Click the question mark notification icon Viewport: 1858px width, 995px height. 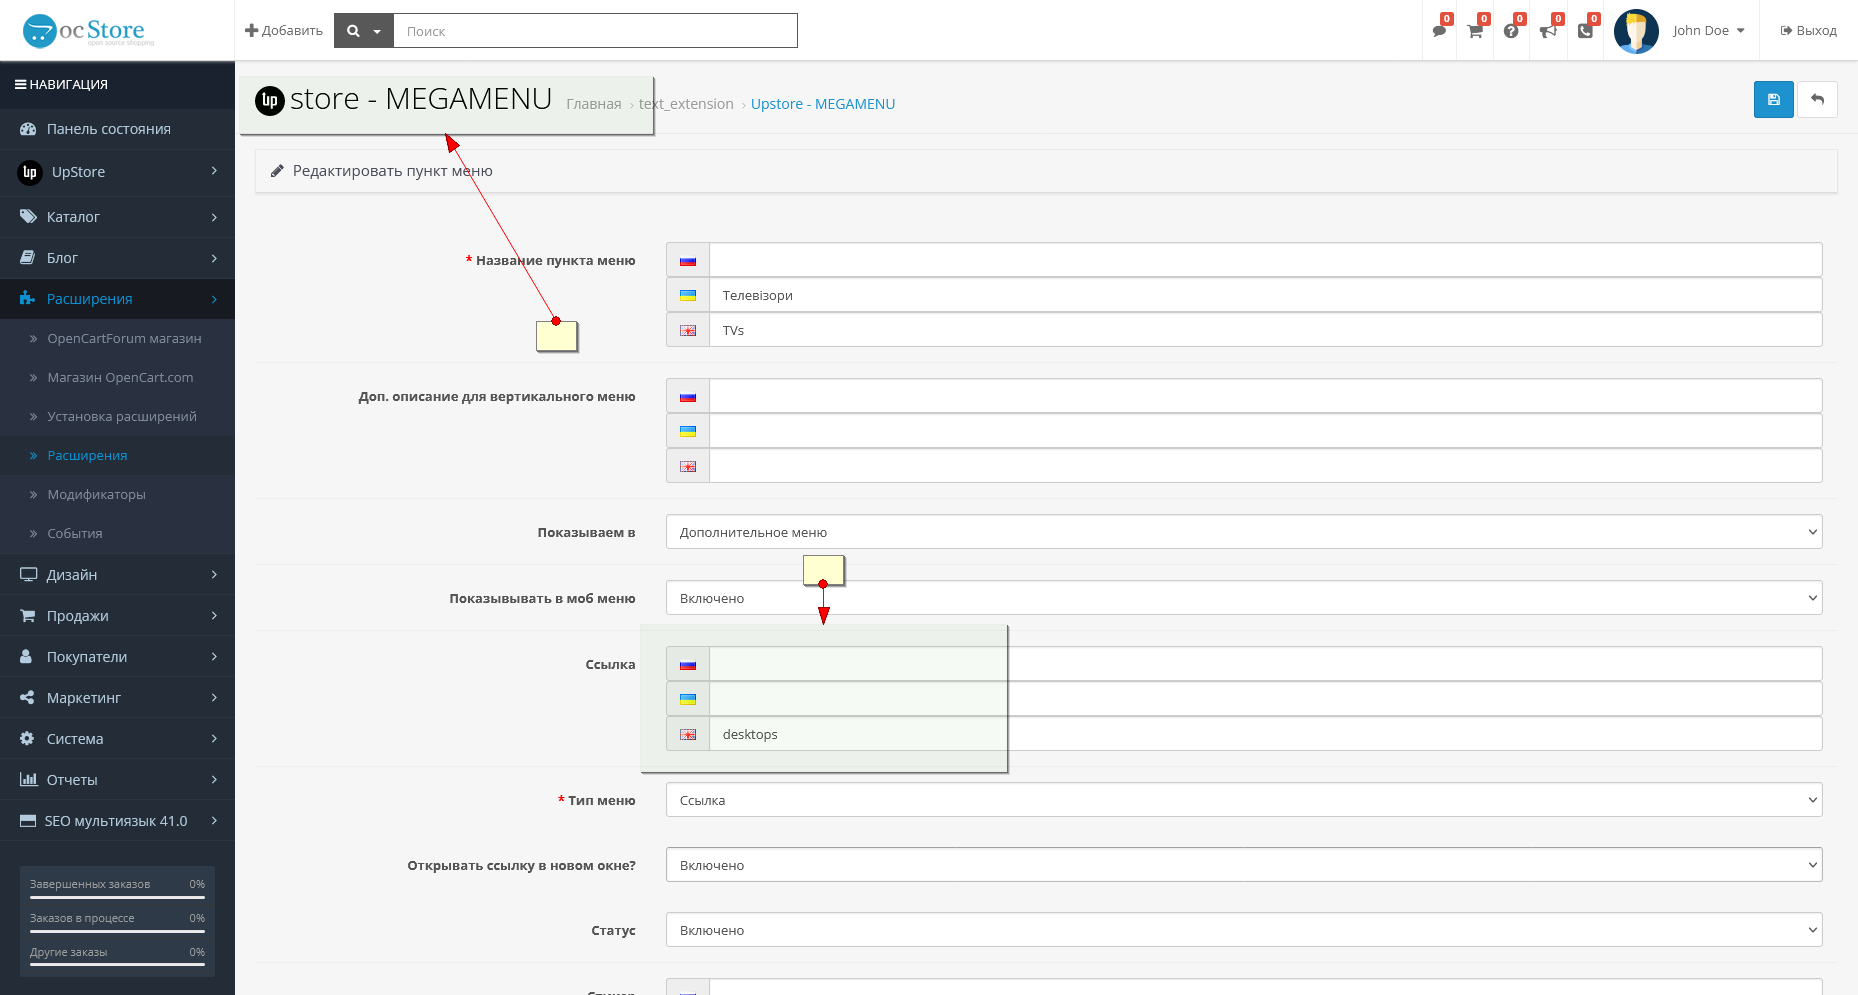point(1511,31)
